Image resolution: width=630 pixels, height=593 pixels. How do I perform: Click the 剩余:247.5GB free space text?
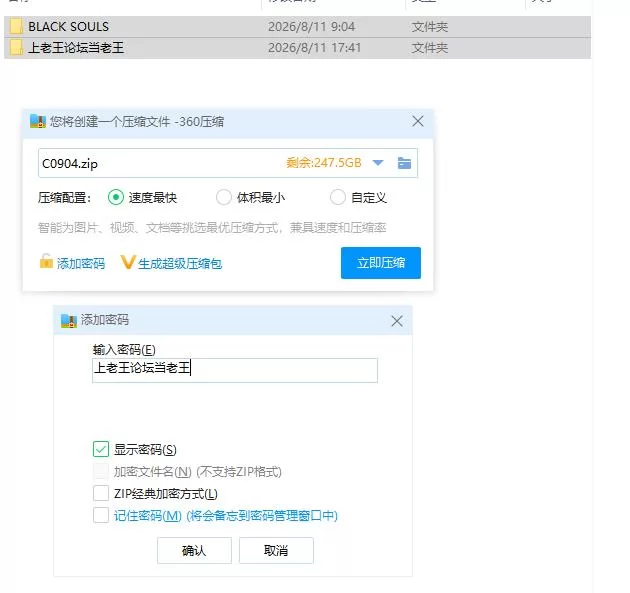pyautogui.click(x=324, y=163)
